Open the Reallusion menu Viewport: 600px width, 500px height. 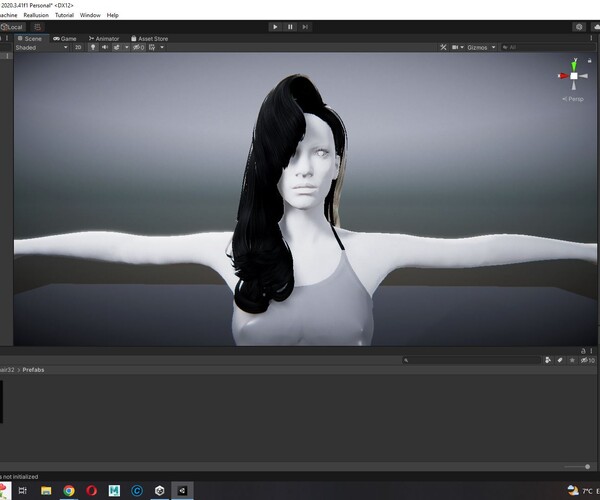pyautogui.click(x=36, y=15)
